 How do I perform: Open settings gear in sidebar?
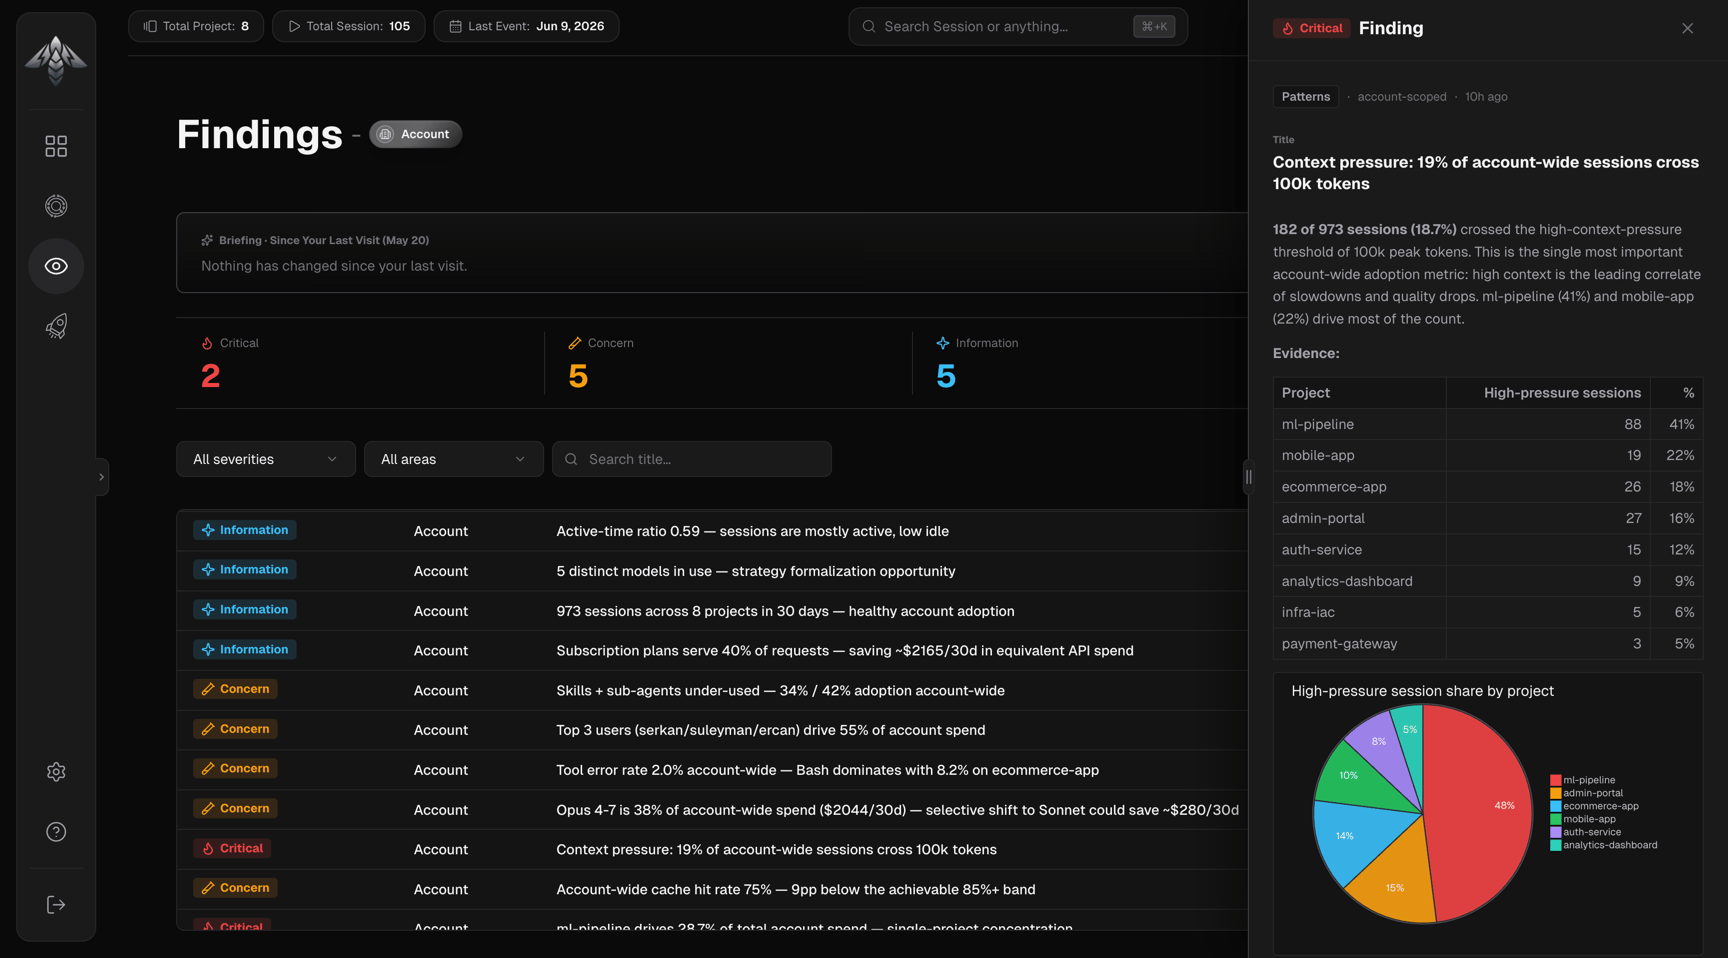tap(56, 772)
